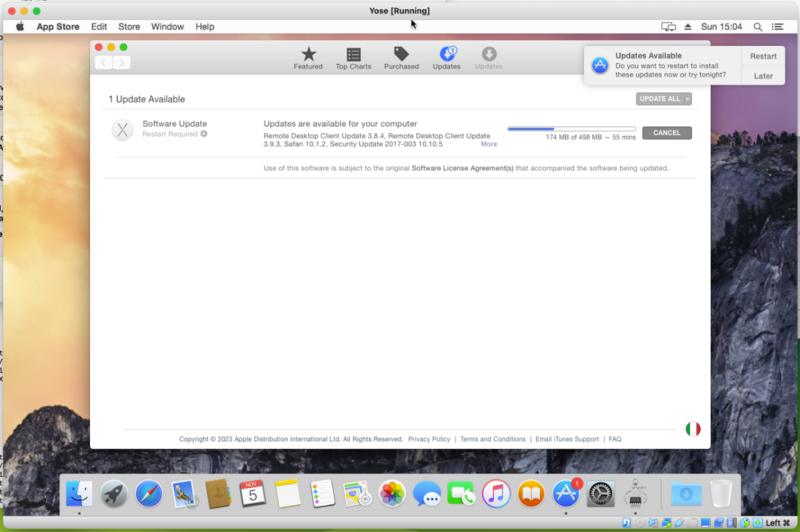Open Contacts book in the Dock
This screenshot has width=800, height=532.
tap(218, 494)
